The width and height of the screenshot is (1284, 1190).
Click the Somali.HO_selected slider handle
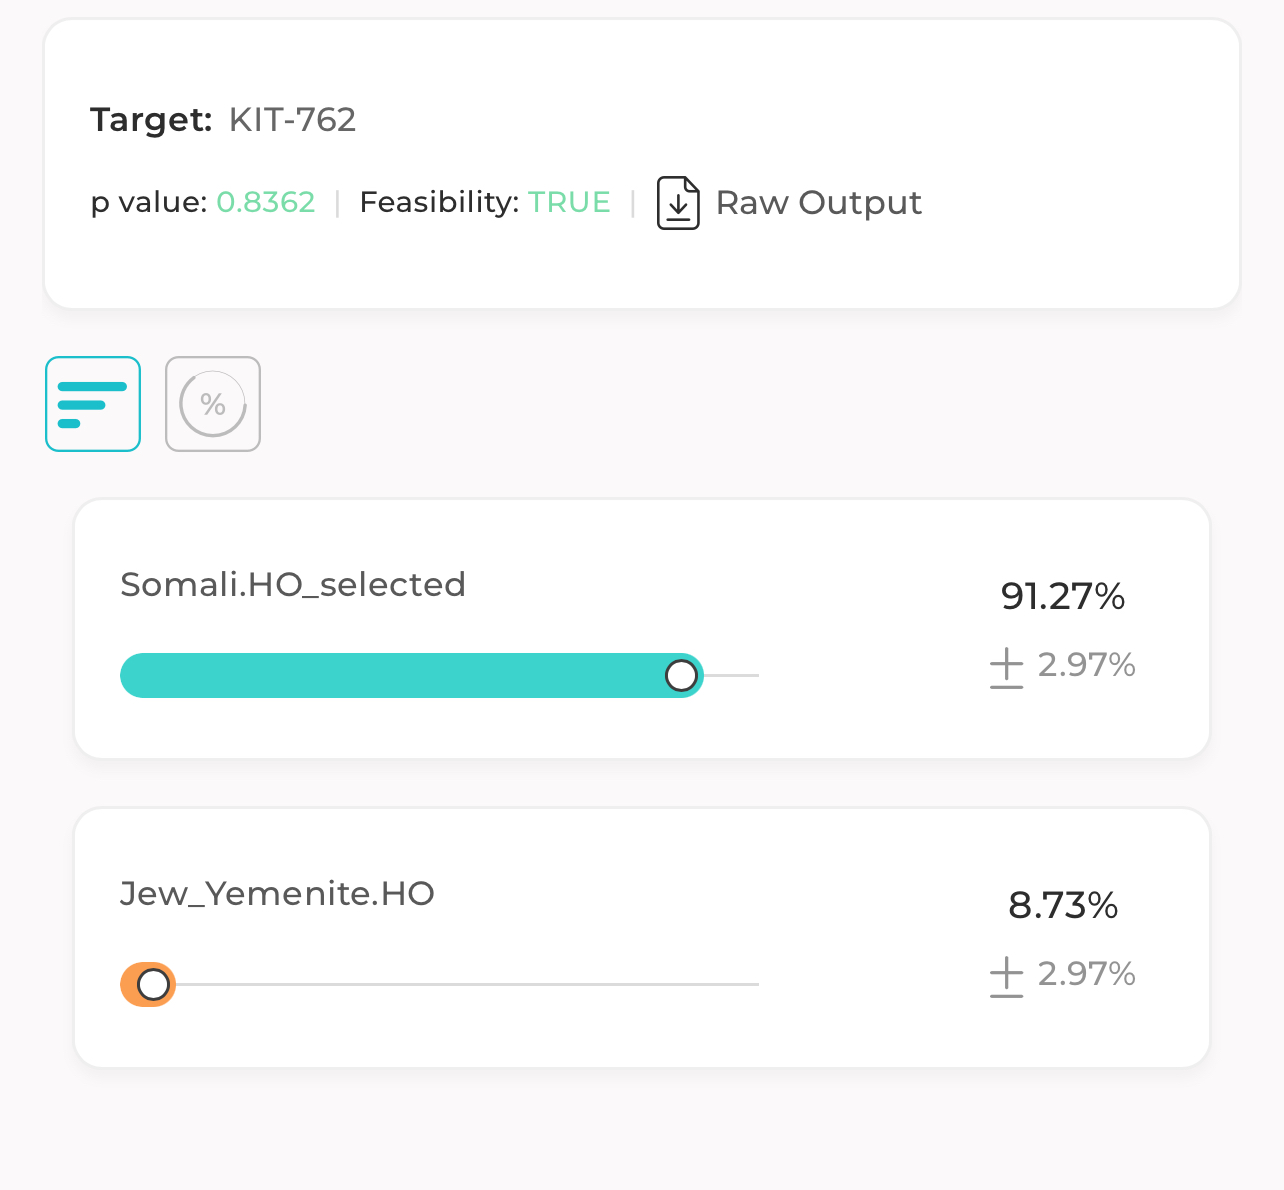click(x=681, y=676)
